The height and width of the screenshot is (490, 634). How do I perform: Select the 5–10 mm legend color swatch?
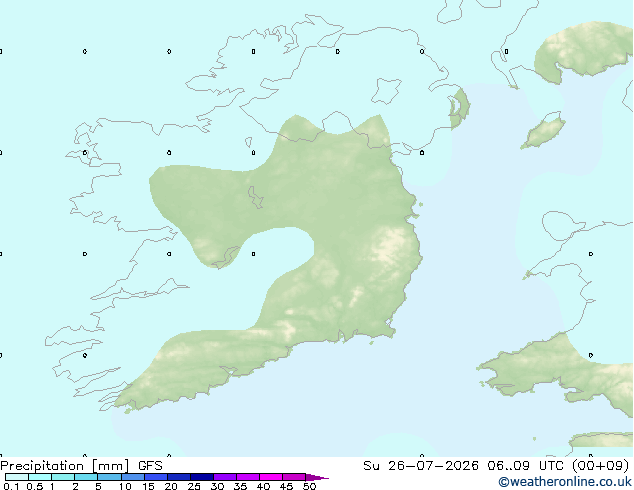pos(109,477)
